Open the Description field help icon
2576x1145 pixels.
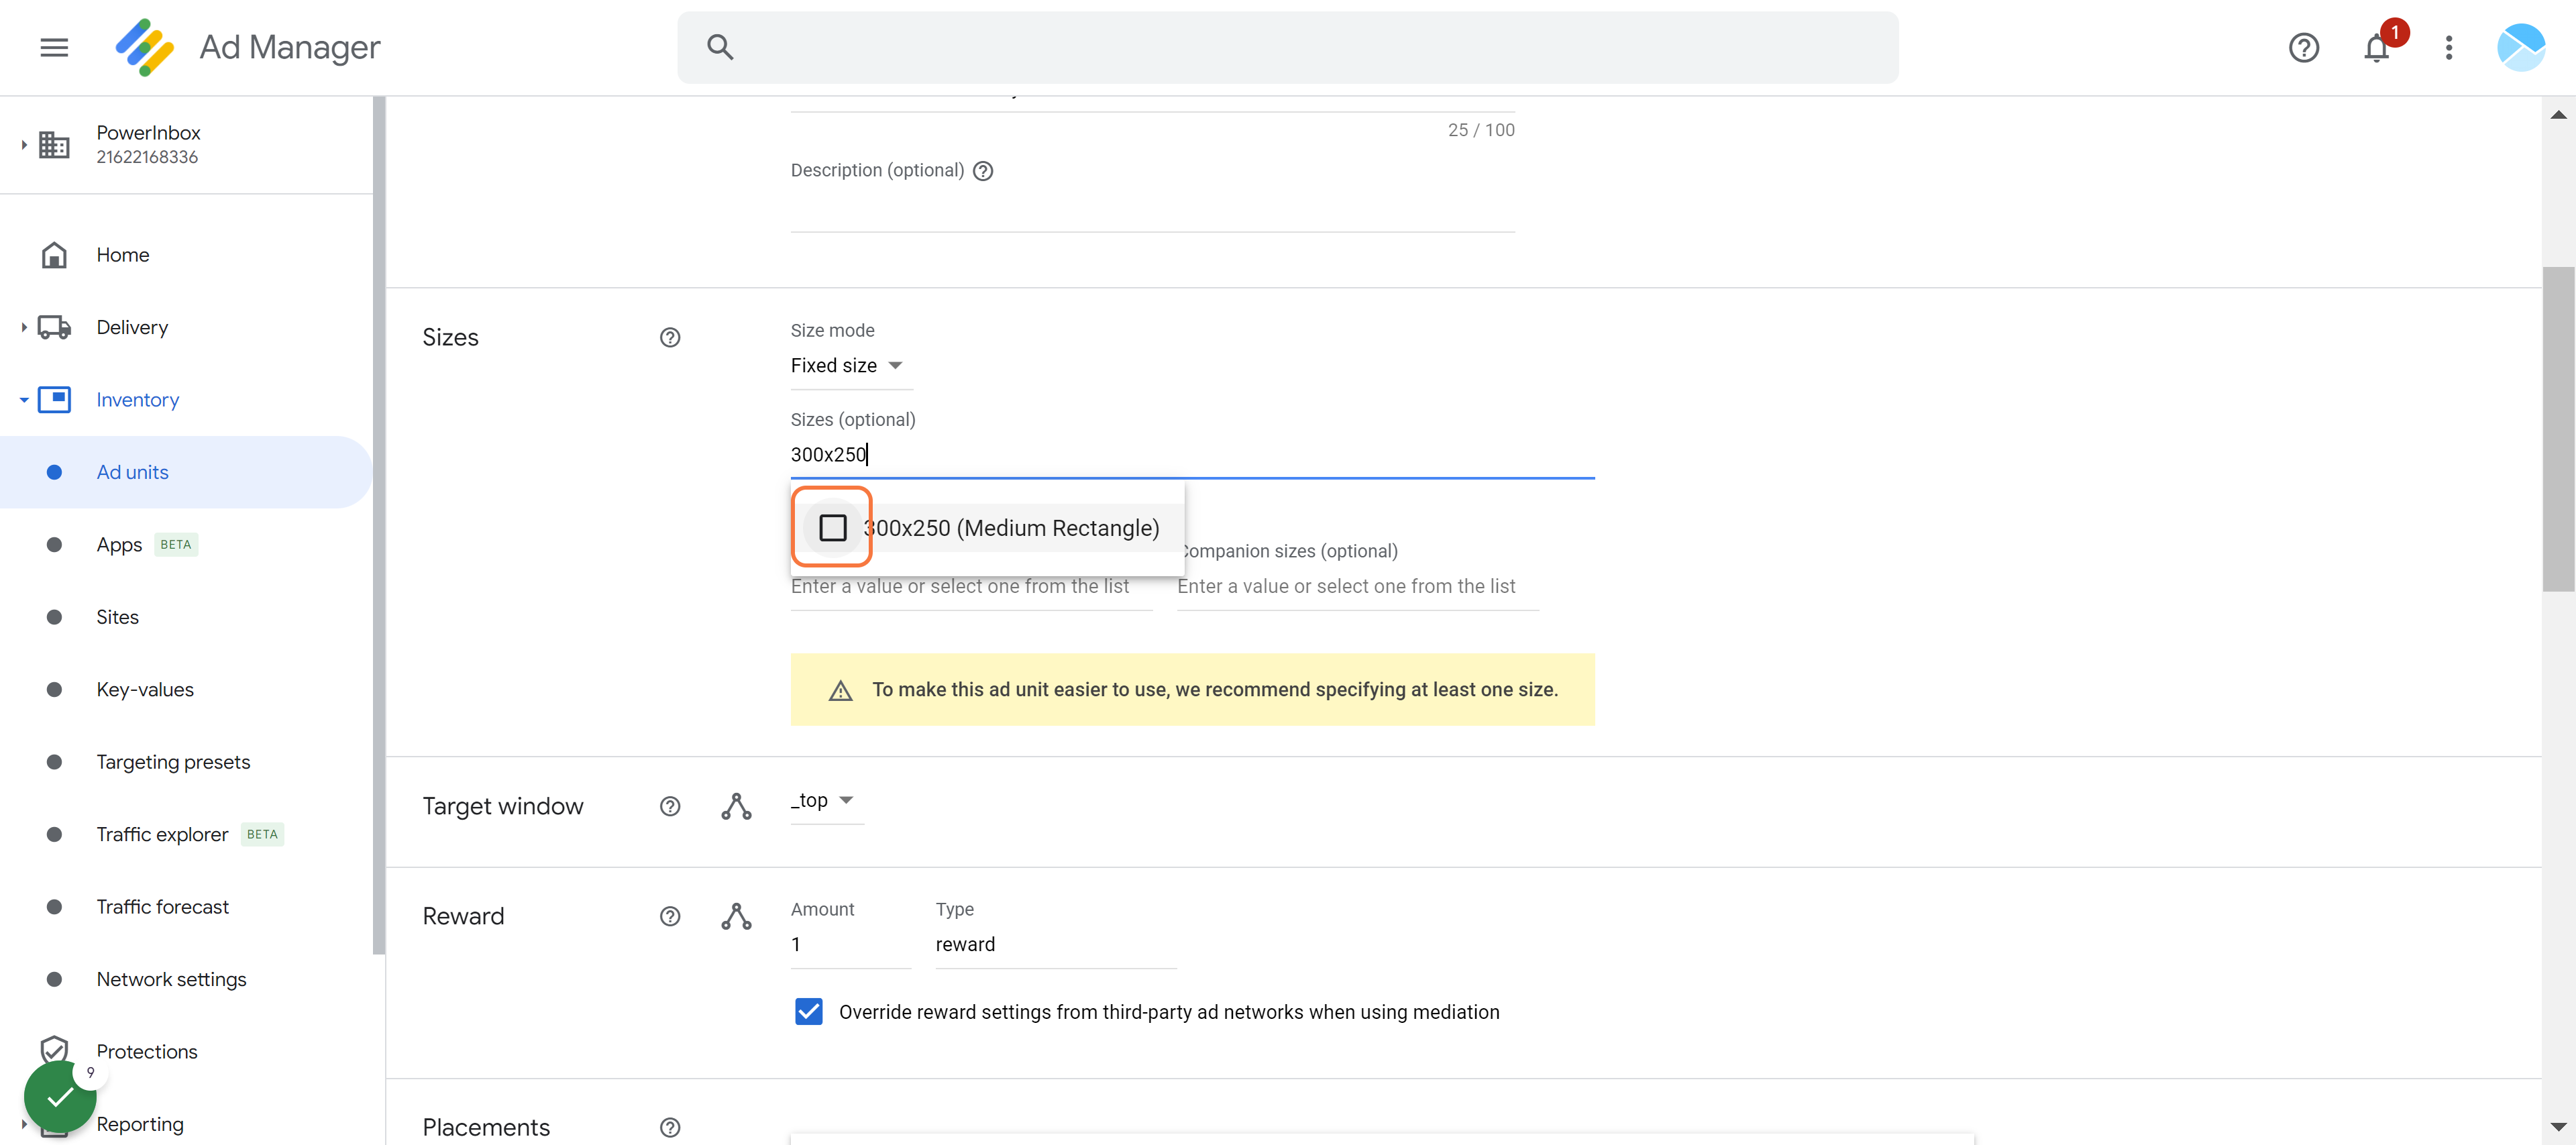983,171
